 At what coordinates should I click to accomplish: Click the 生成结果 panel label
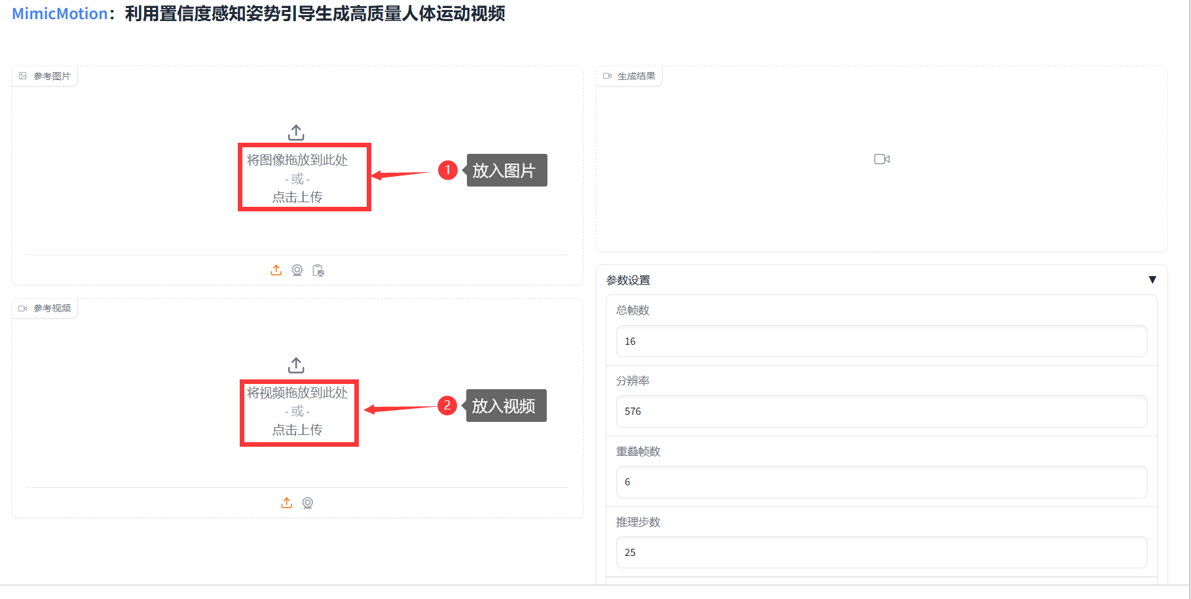630,76
